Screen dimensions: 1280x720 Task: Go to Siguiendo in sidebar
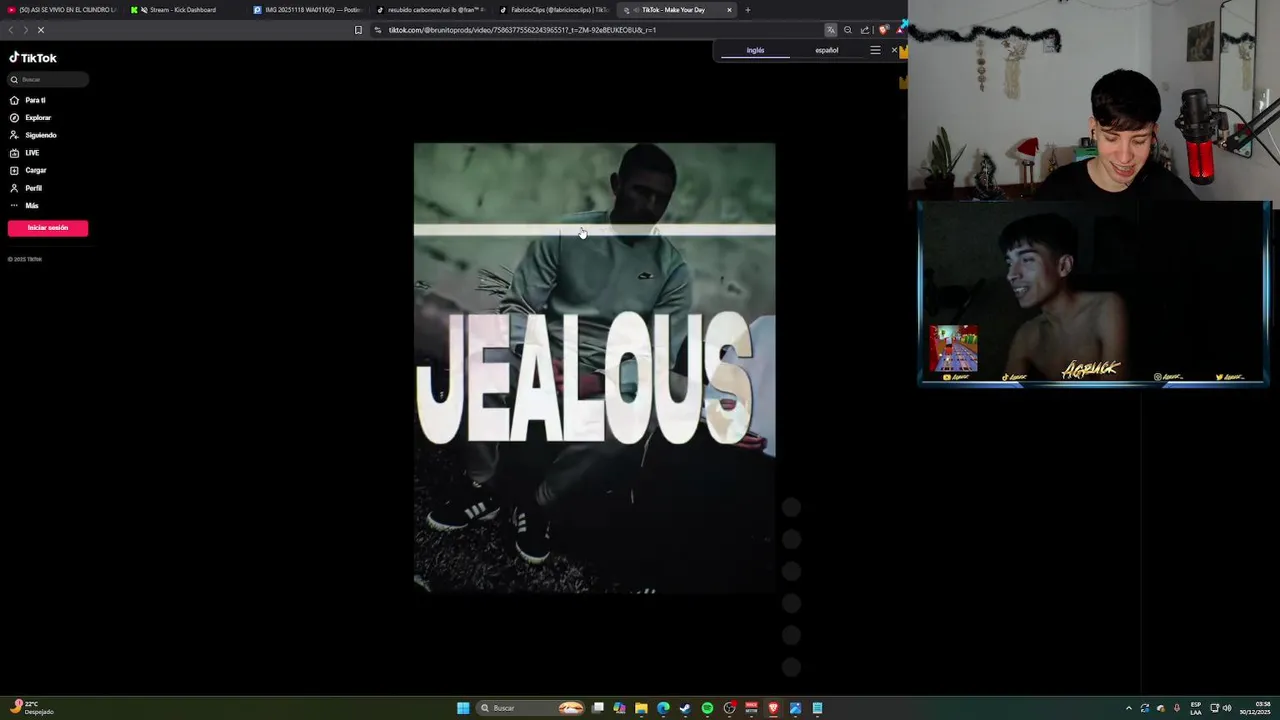tap(41, 135)
